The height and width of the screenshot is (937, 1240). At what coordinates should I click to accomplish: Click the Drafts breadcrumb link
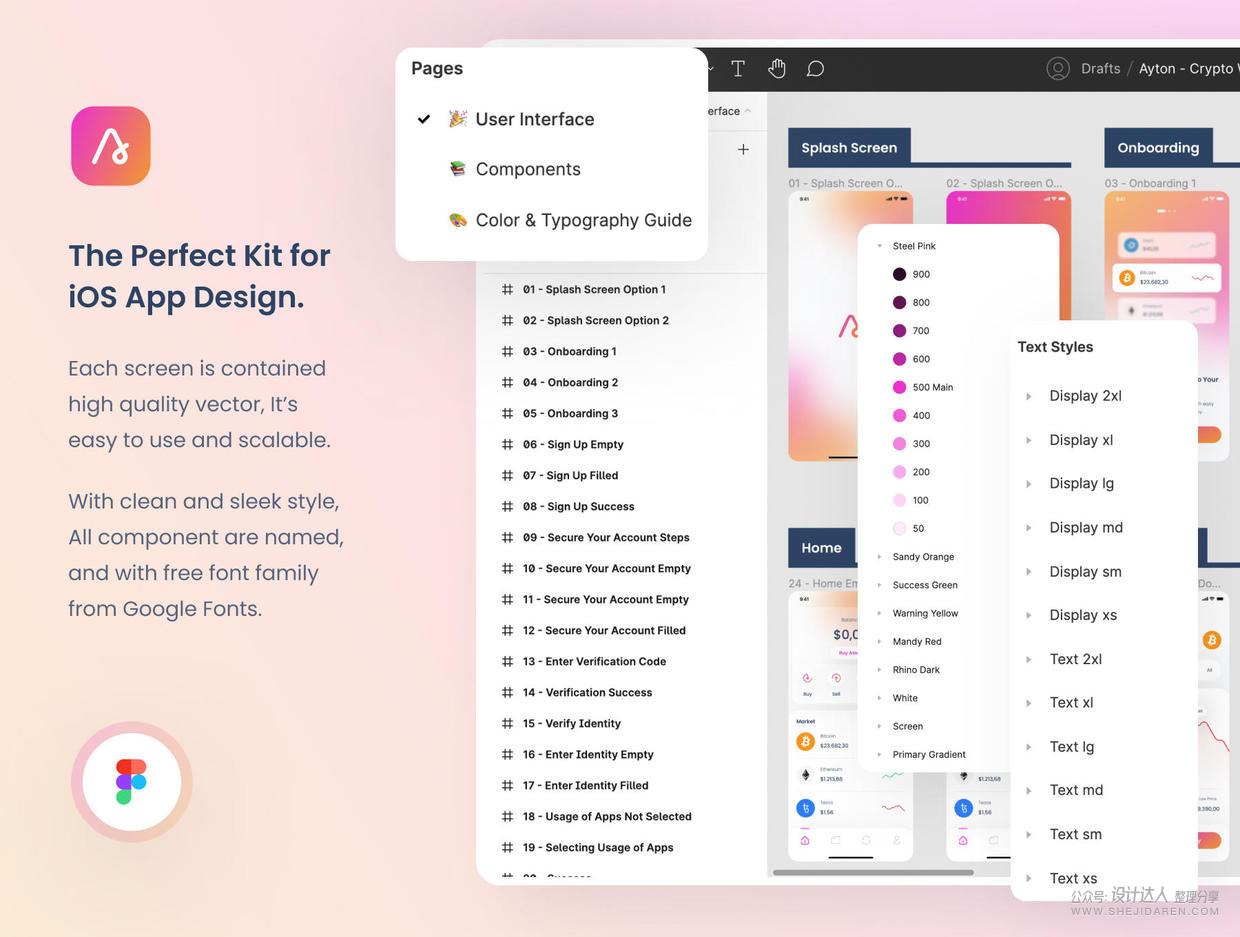click(x=1100, y=68)
